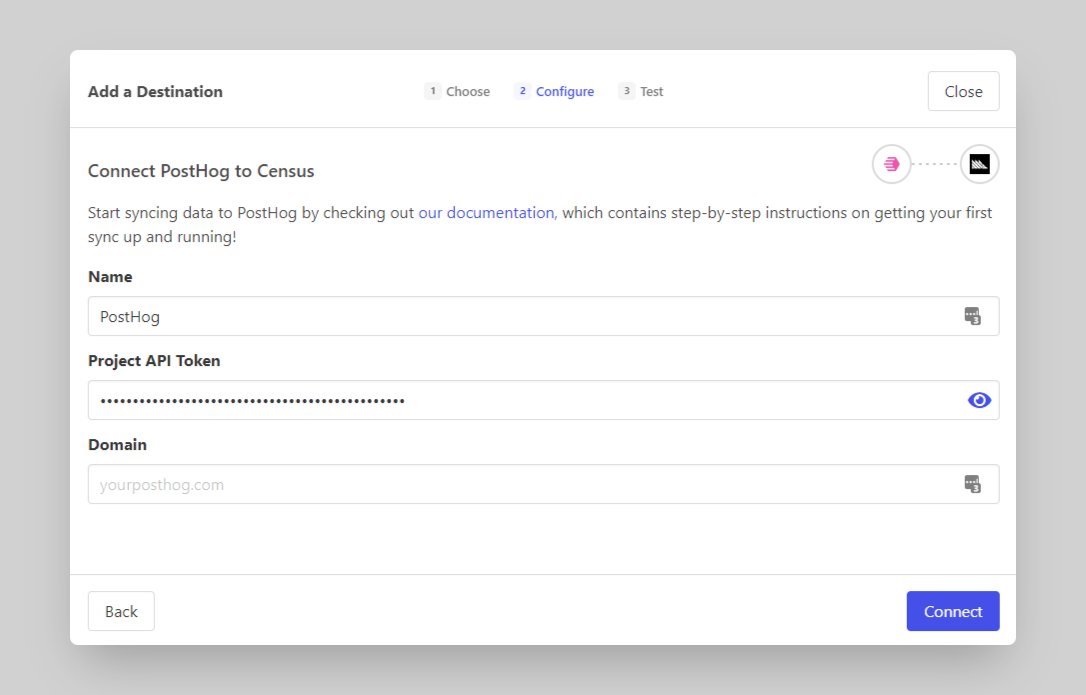
Task: Click the black PostHog logo icon
Action: pos(979,164)
